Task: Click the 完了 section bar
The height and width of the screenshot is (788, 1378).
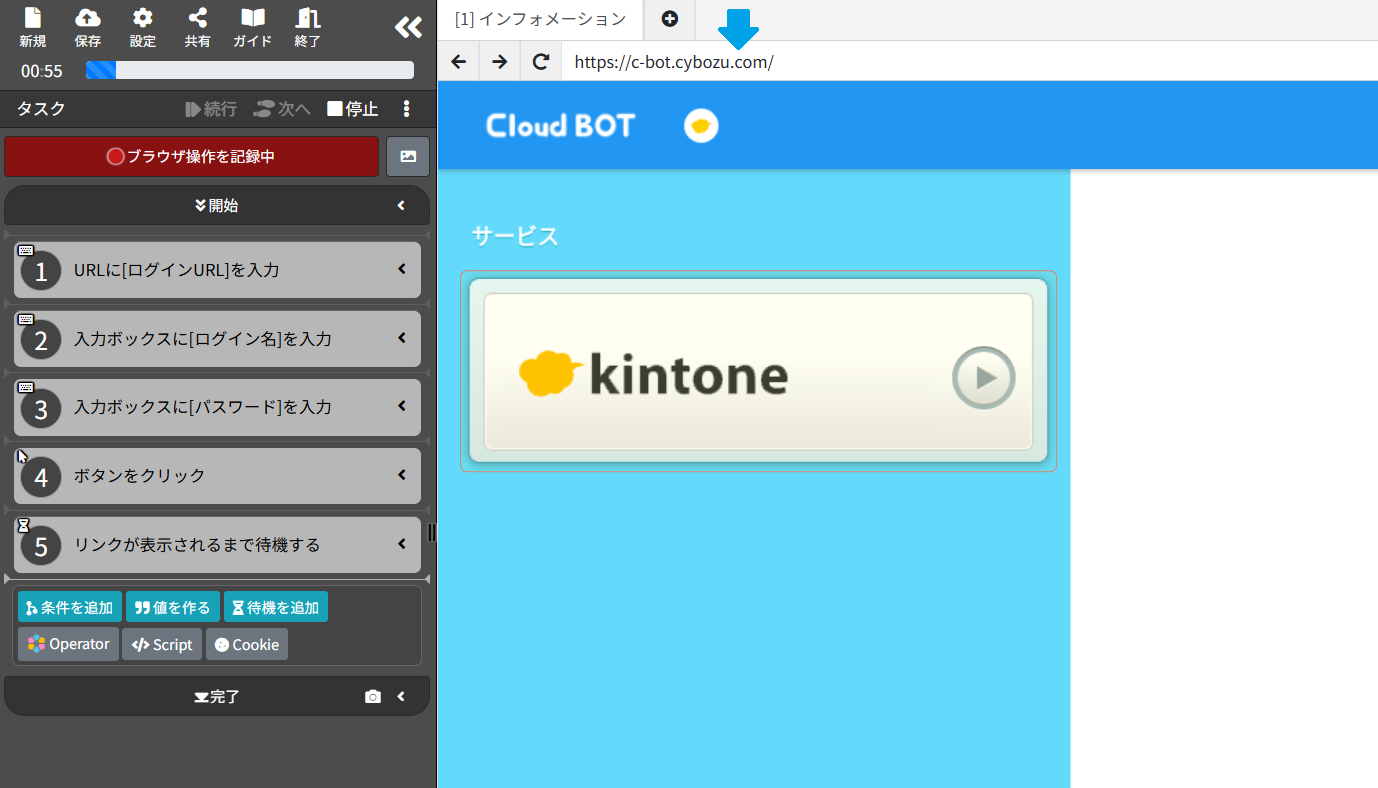Action: click(x=217, y=696)
